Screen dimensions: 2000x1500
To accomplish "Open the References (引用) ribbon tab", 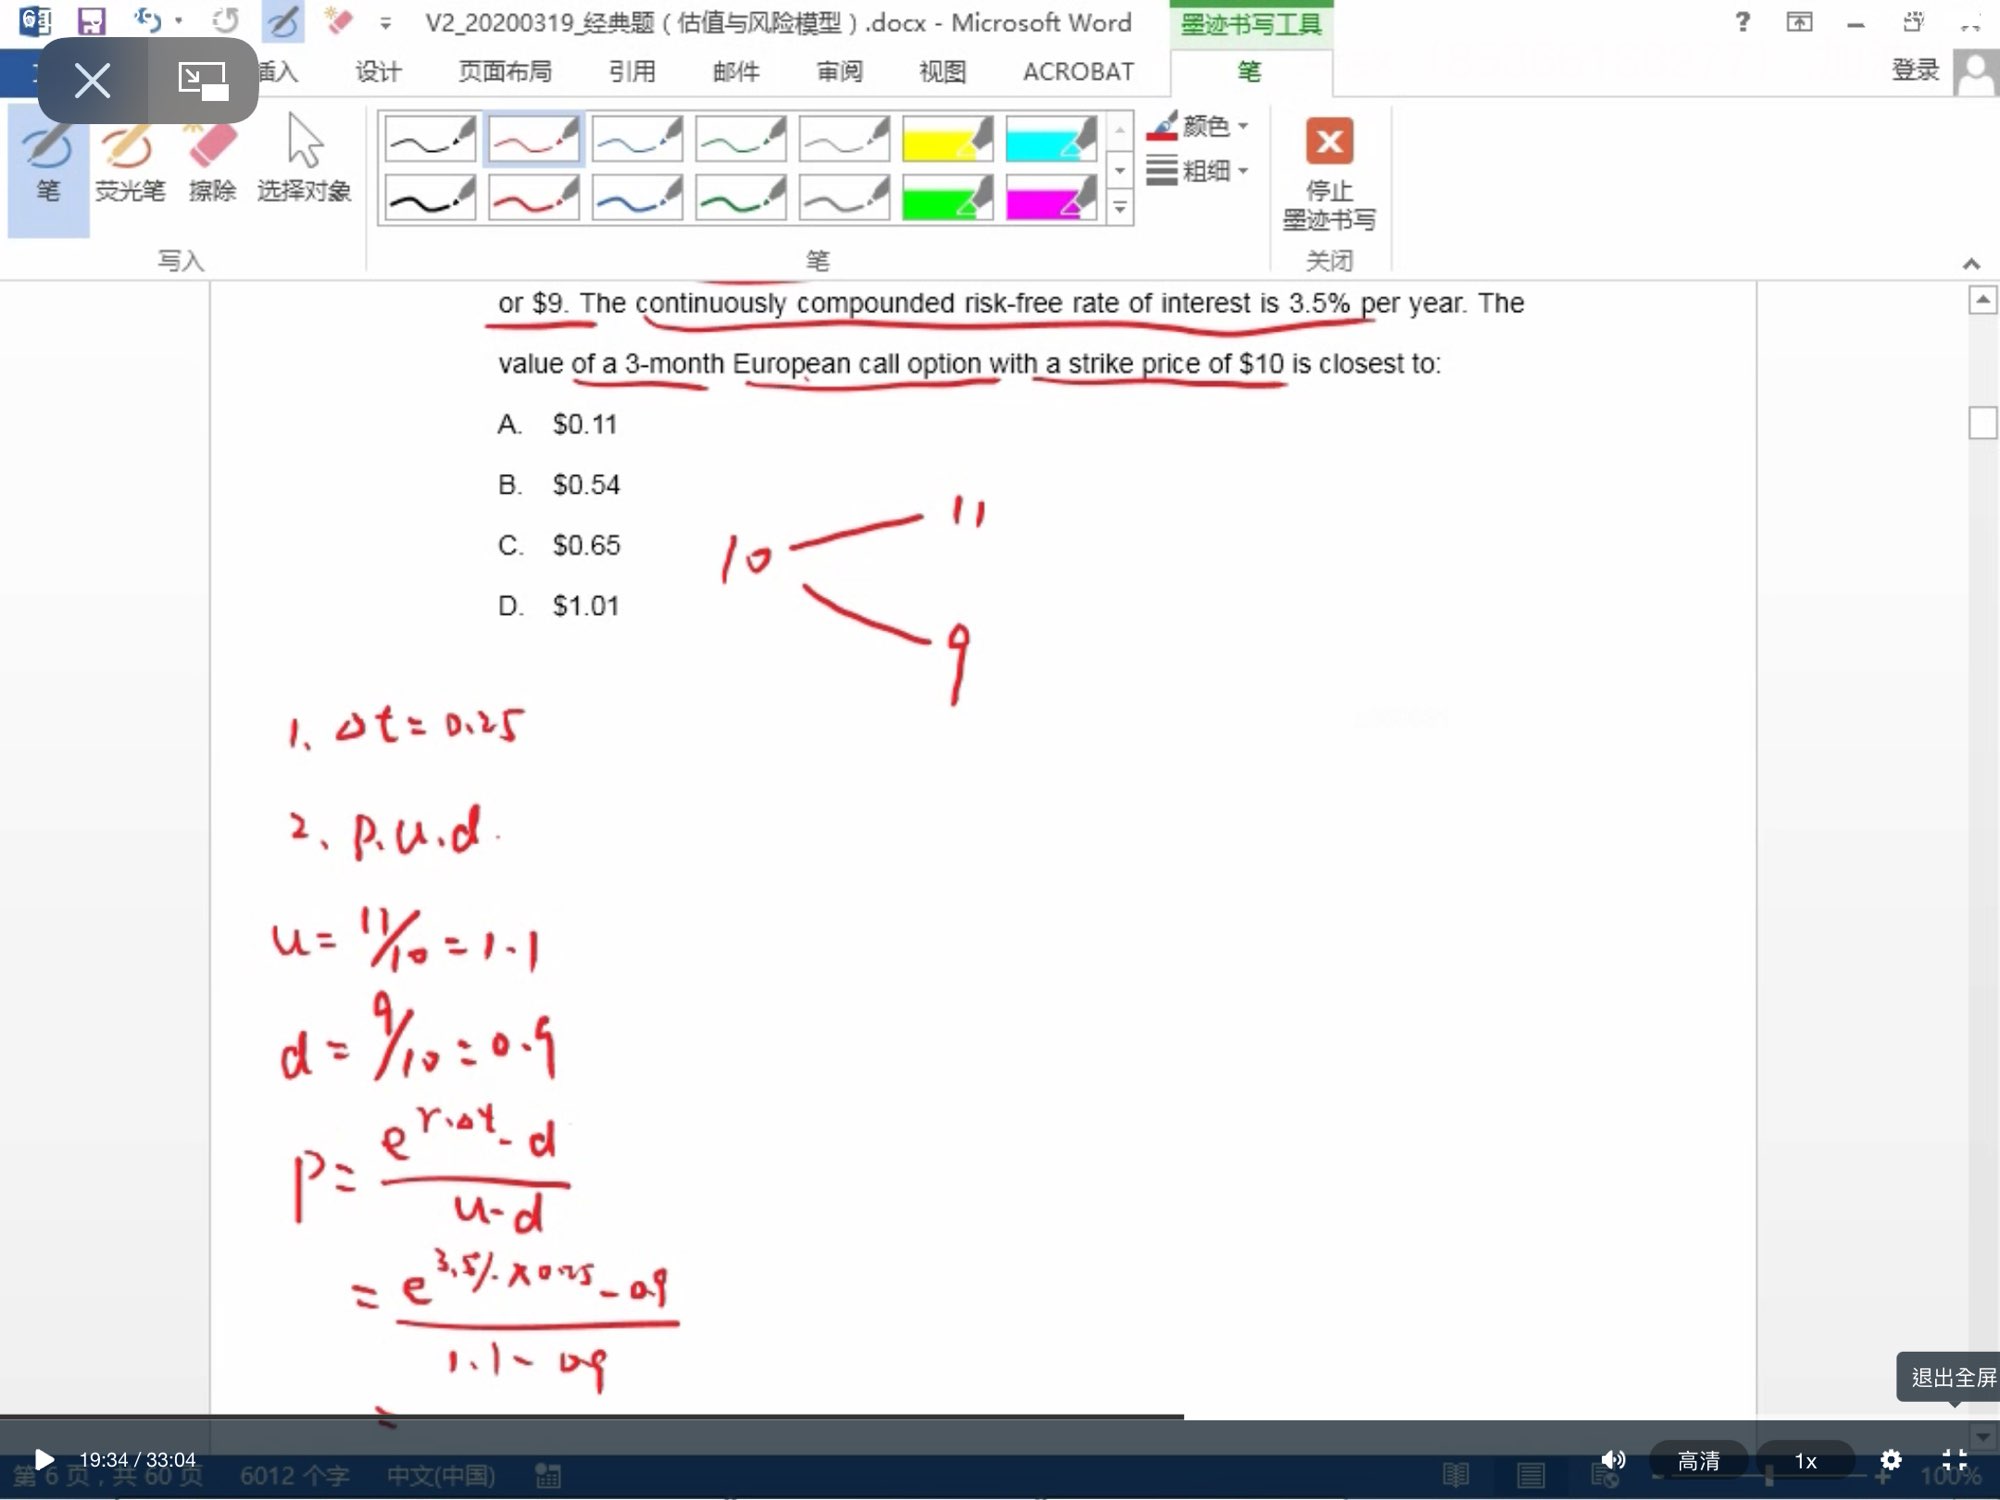I will 632,72.
